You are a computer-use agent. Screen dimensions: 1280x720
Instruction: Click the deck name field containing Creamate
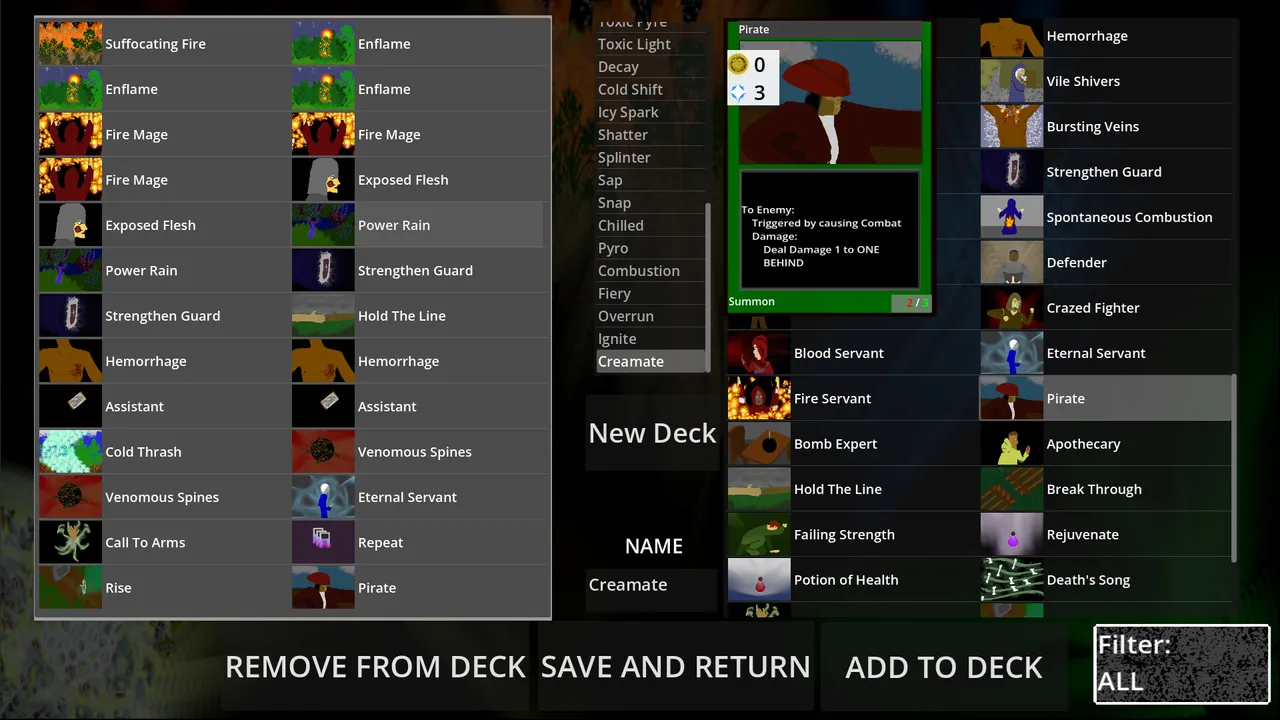coord(652,585)
